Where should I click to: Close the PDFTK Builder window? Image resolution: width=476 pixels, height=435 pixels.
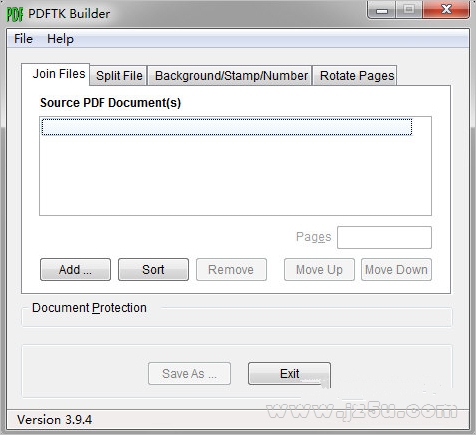446,10
